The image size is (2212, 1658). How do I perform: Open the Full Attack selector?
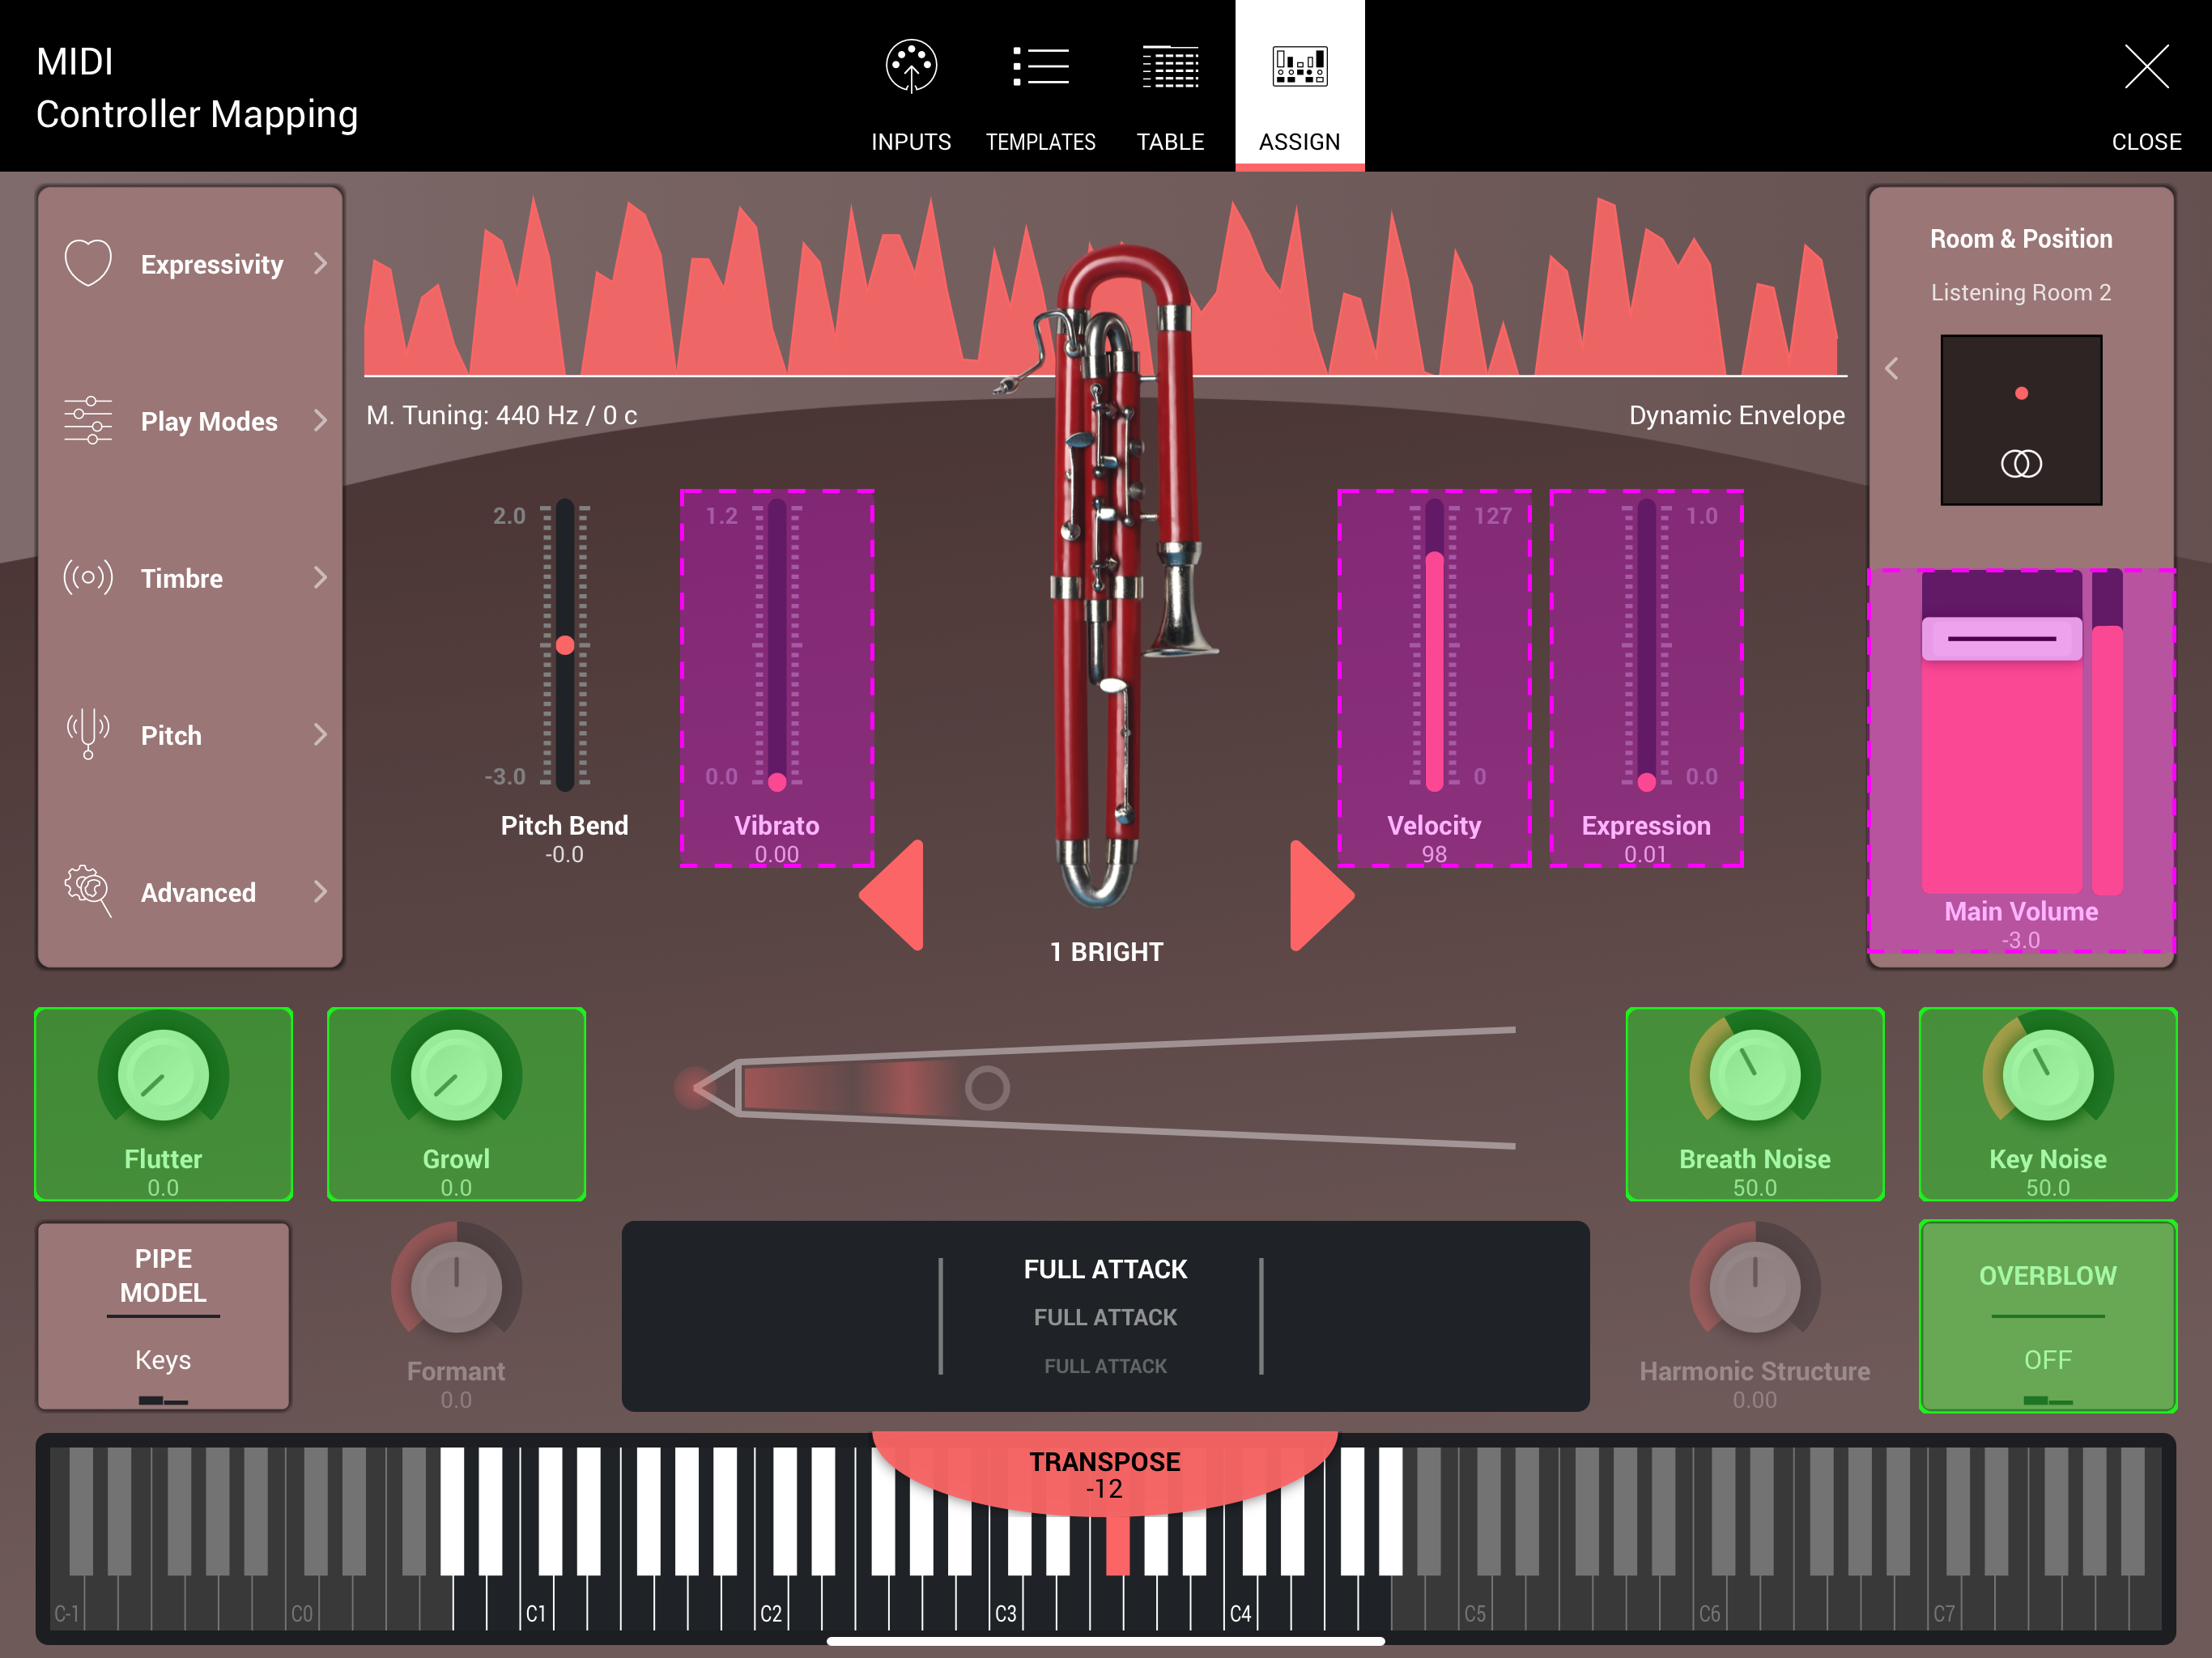coord(1105,1316)
